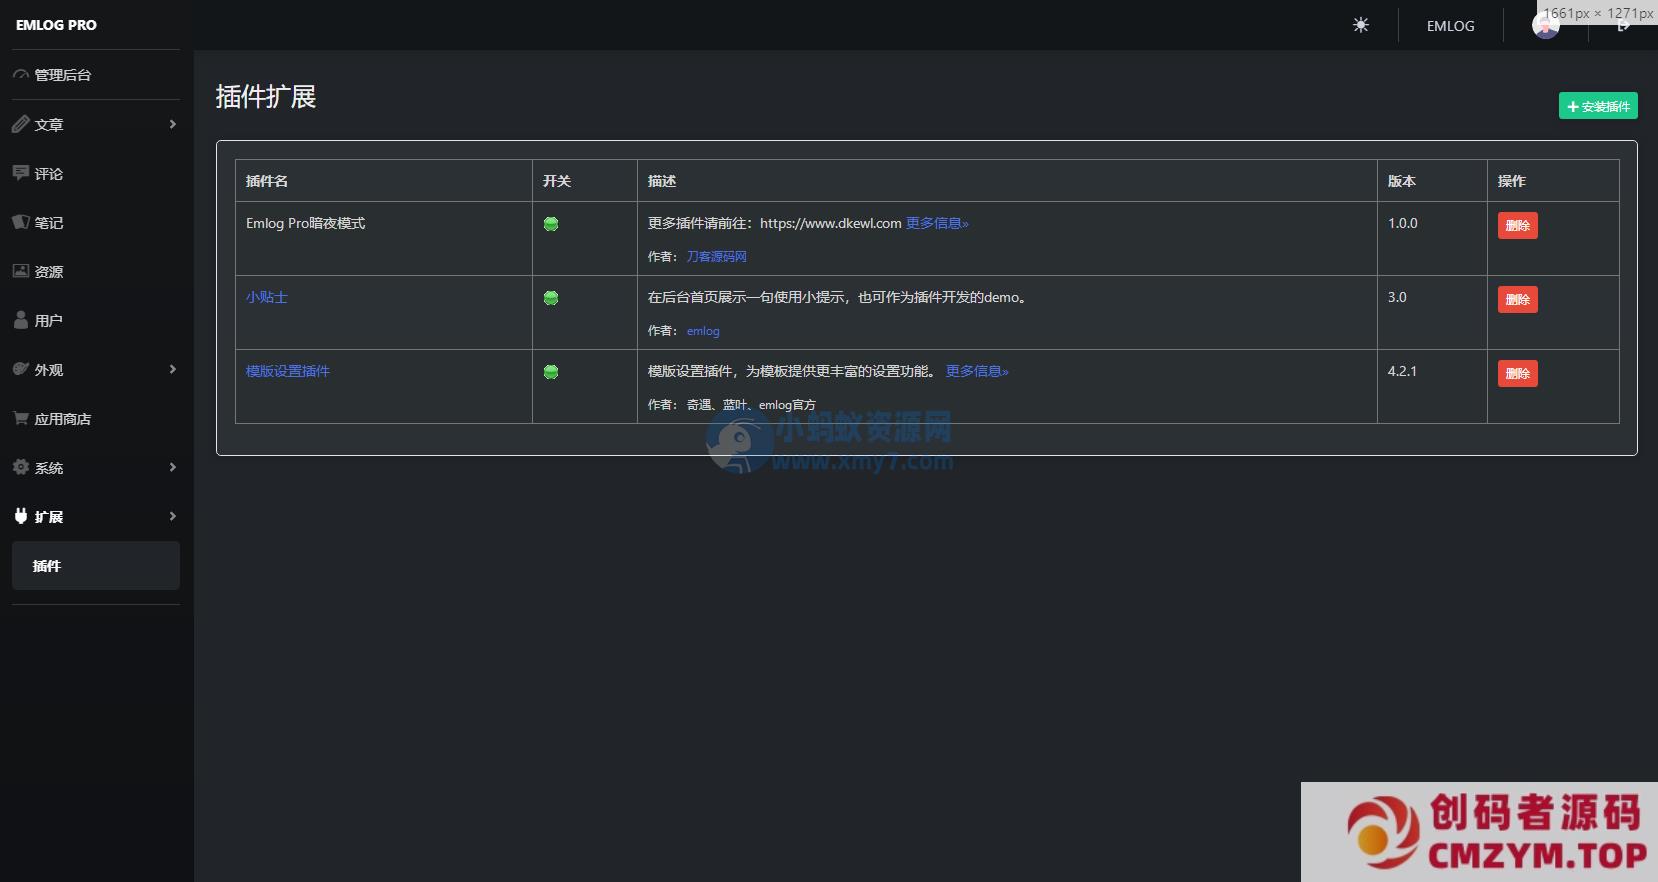Click the sun theme toggle icon
Image resolution: width=1658 pixels, height=882 pixels.
[x=1360, y=25]
